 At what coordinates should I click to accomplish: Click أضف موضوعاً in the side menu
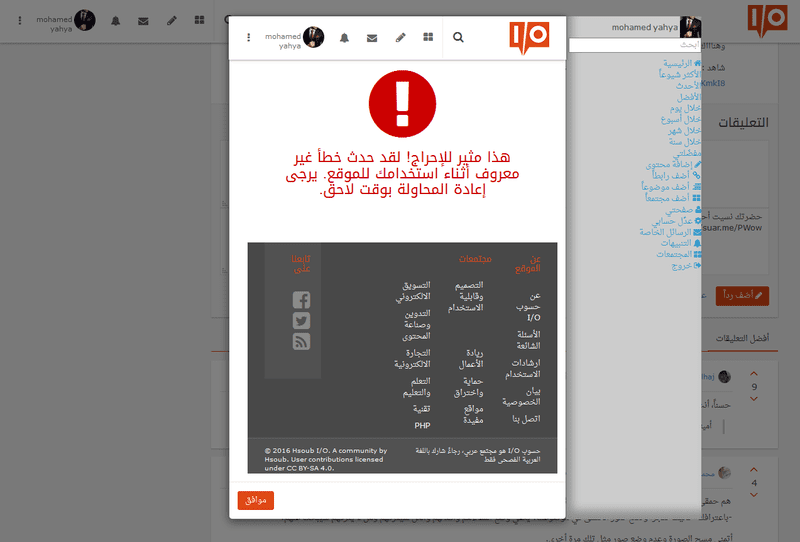[x=671, y=187]
